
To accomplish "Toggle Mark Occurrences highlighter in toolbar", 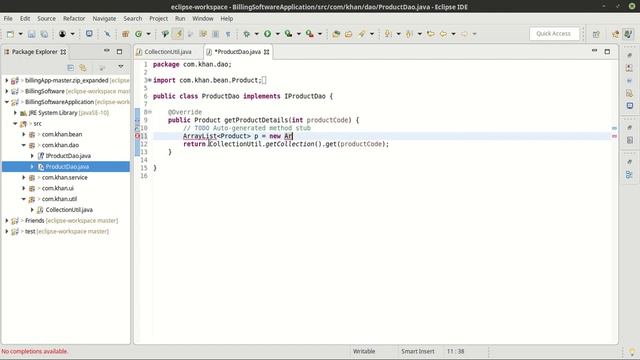I will tap(178, 34).
